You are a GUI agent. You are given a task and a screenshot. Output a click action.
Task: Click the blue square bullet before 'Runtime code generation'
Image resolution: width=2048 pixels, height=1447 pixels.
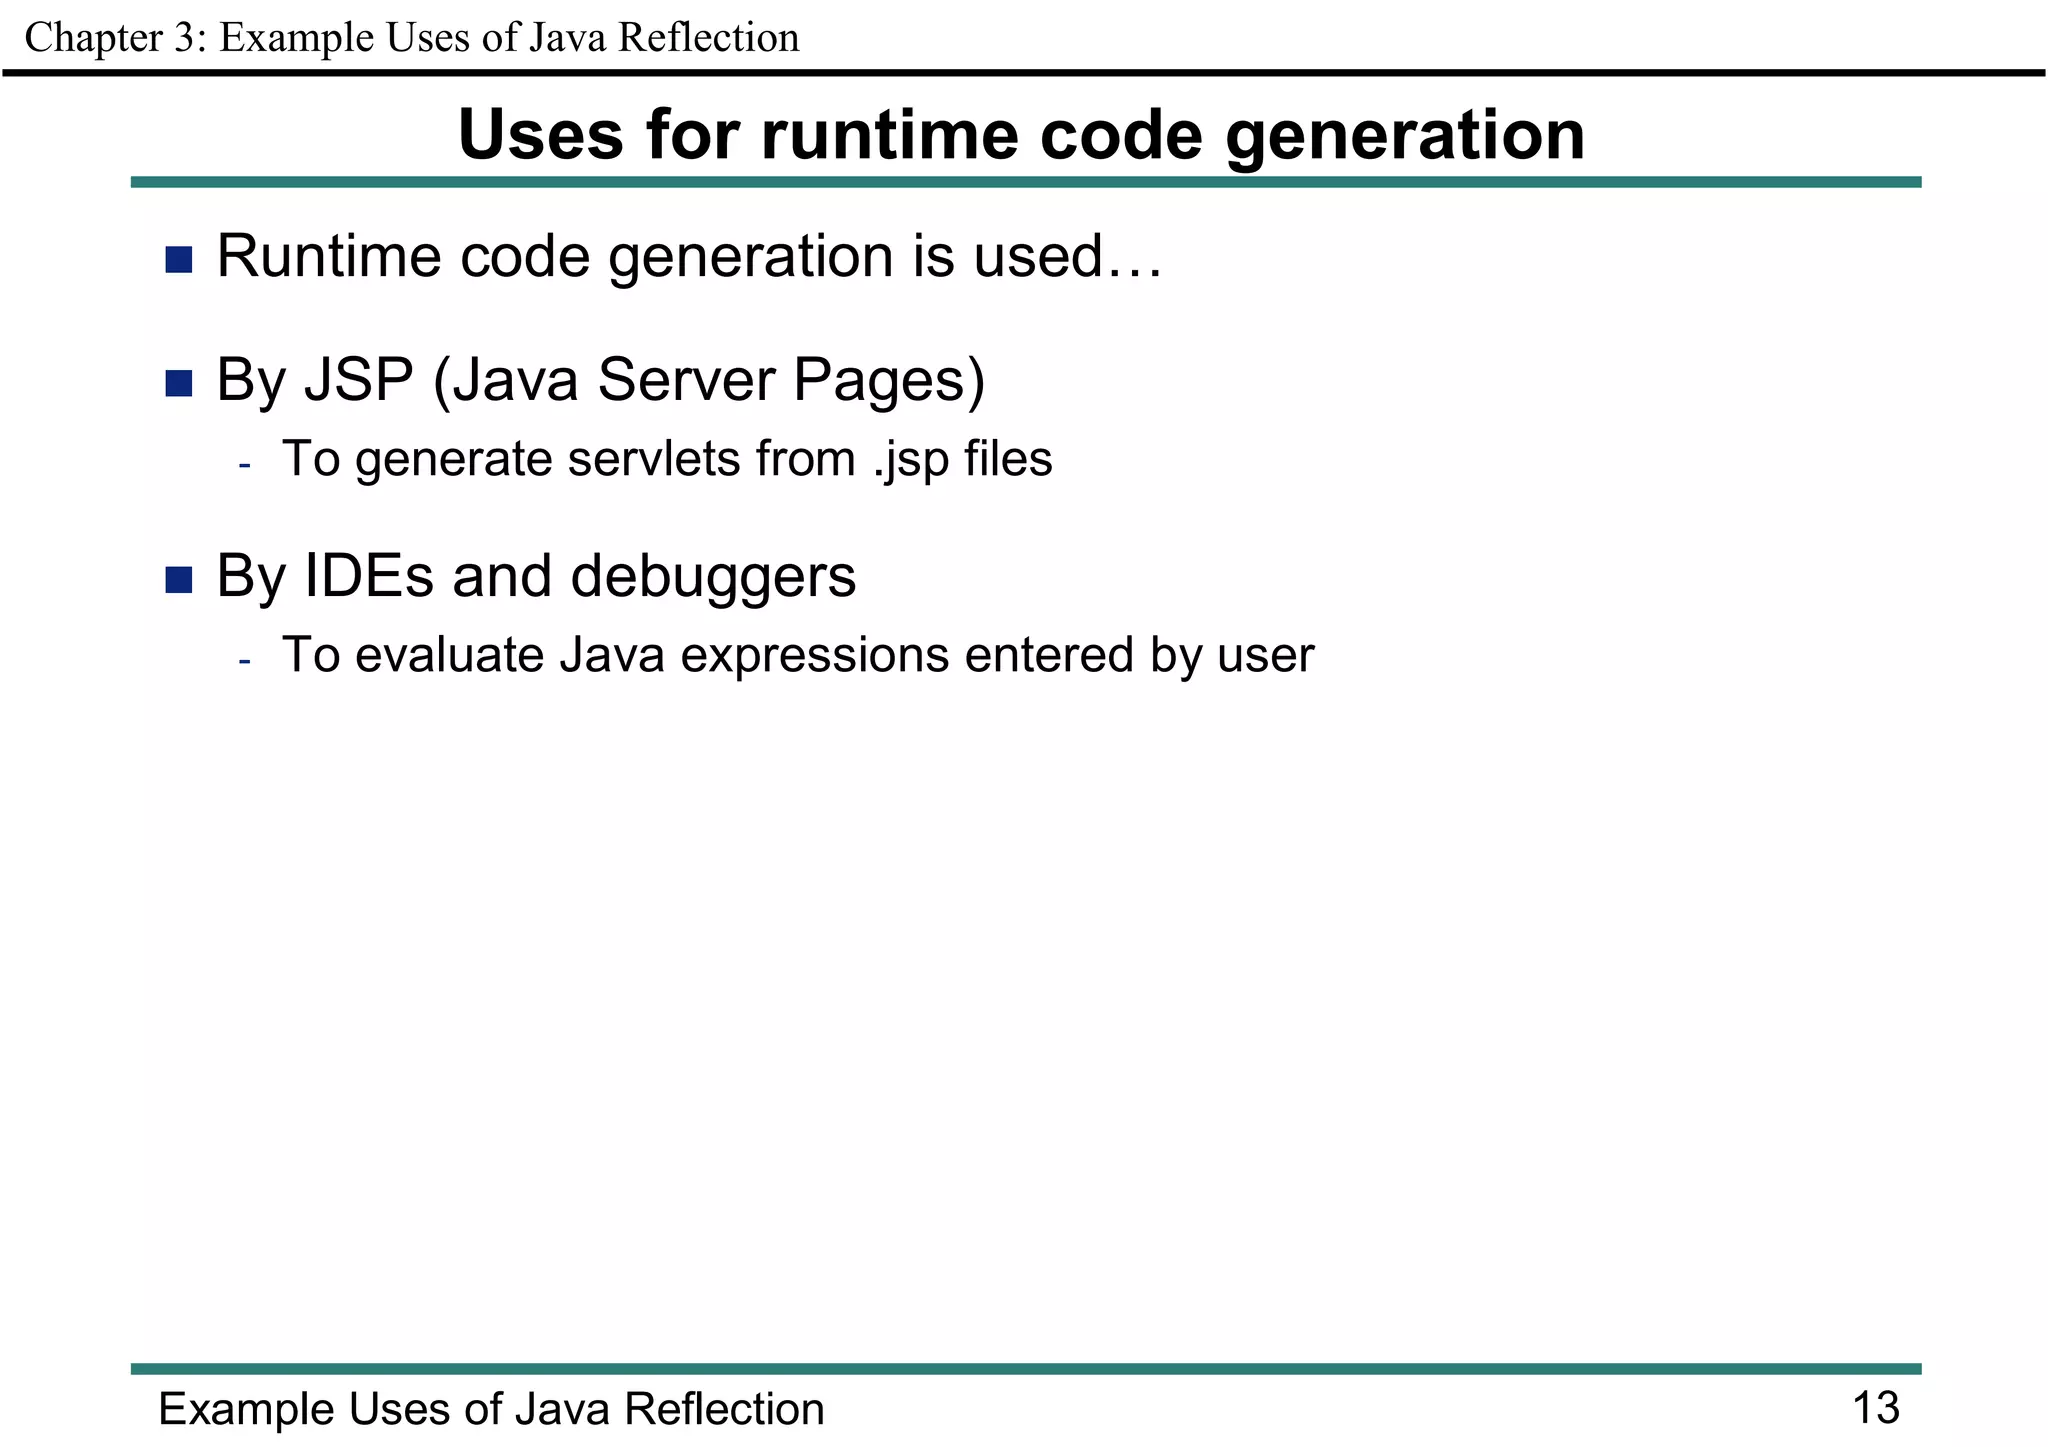pyautogui.click(x=178, y=260)
